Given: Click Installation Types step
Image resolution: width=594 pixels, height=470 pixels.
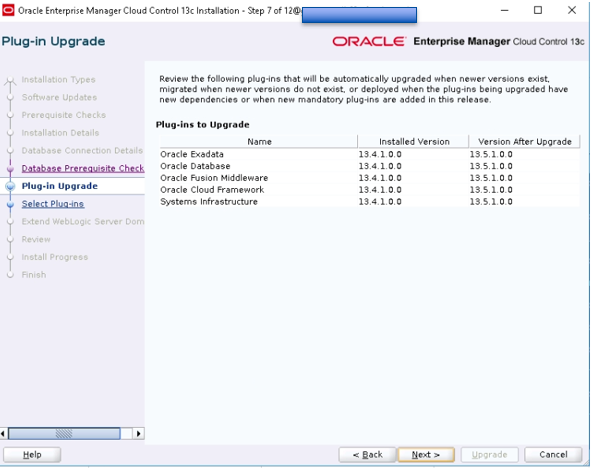Looking at the screenshot, I should point(58,80).
